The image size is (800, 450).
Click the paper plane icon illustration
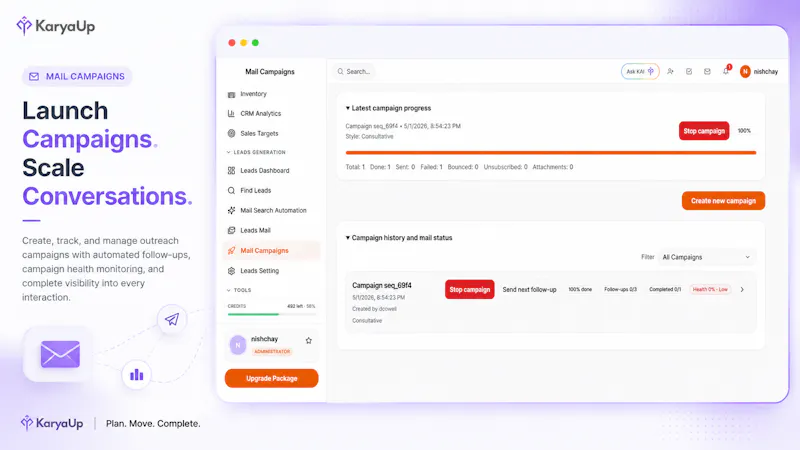[172, 319]
